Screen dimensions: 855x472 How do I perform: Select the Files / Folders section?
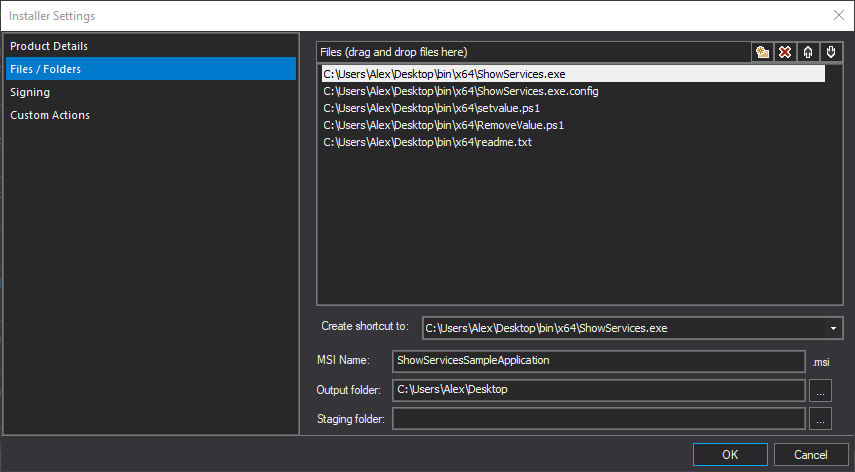point(151,69)
